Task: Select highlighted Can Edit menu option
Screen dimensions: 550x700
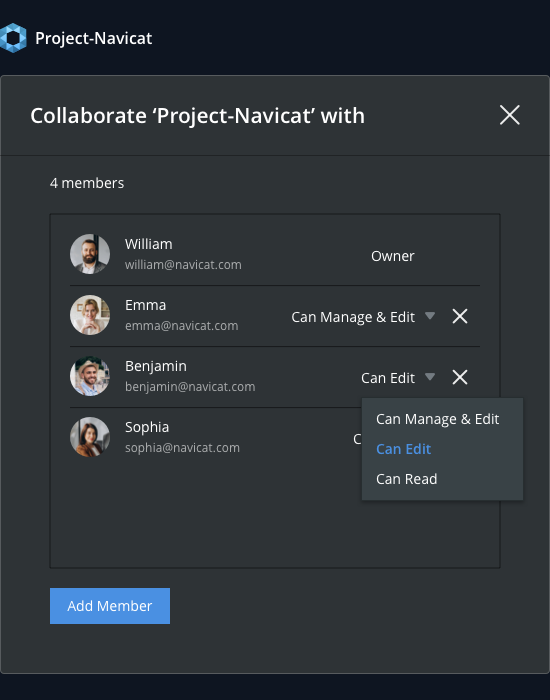Action: (x=404, y=449)
